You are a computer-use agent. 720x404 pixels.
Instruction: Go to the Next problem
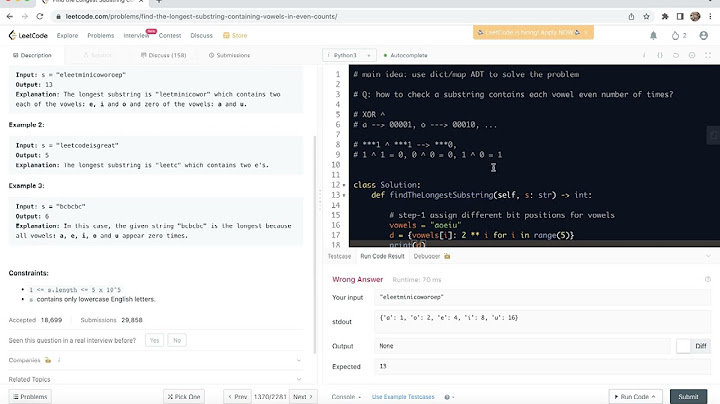(303, 397)
